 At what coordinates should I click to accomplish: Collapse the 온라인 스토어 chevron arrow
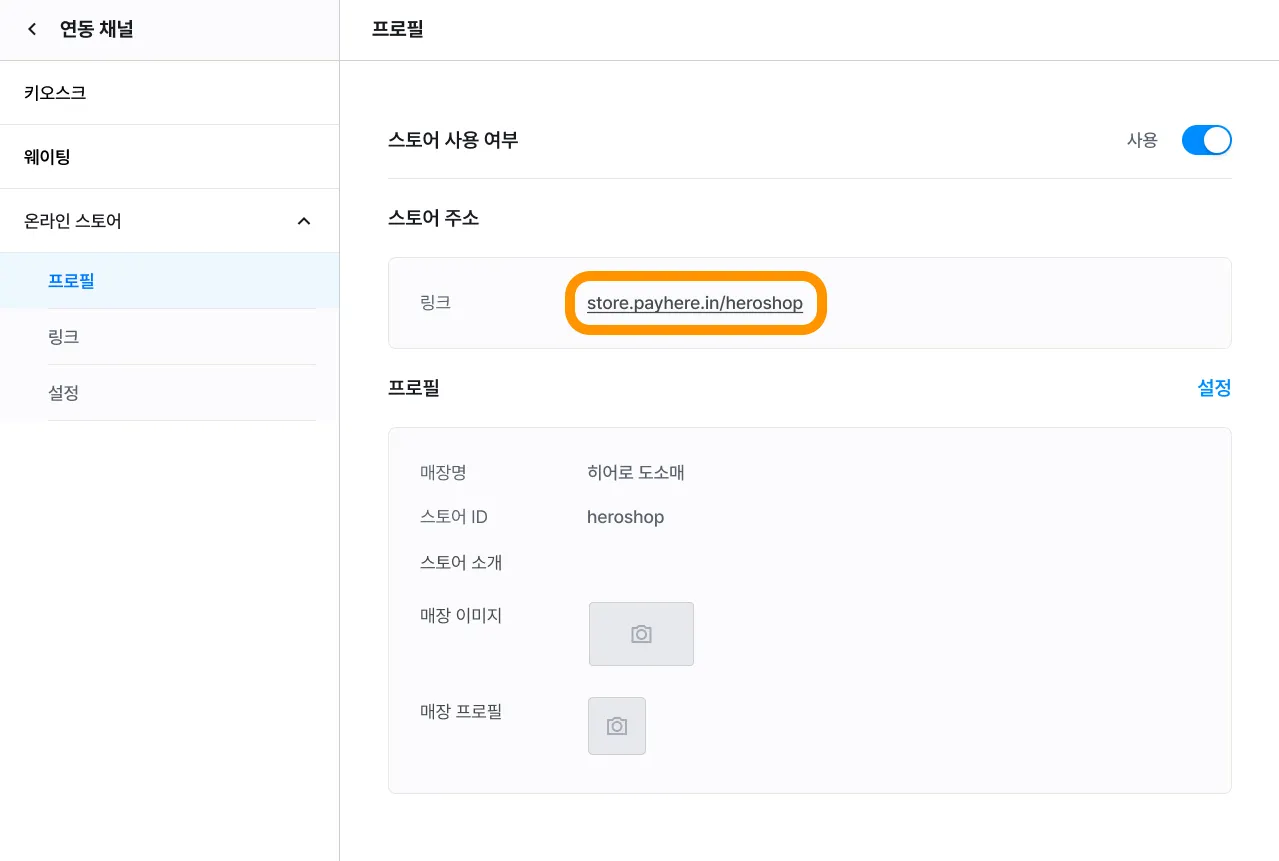coord(305,221)
